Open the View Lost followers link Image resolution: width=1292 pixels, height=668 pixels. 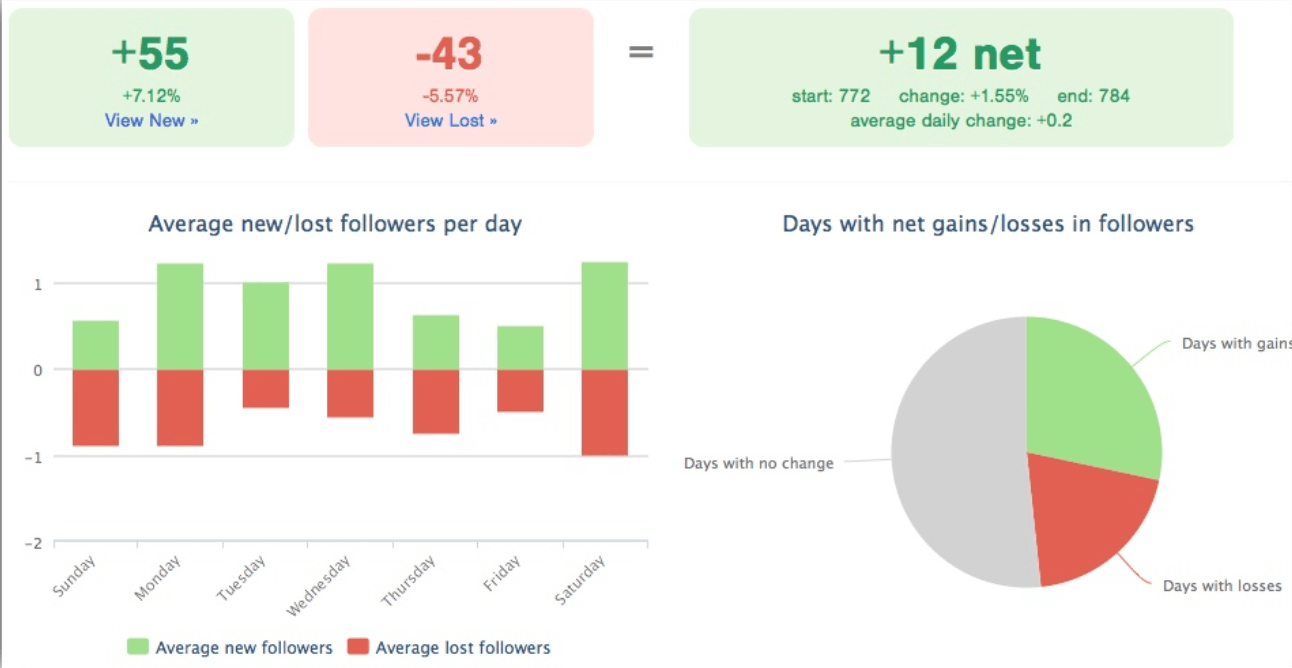point(450,120)
